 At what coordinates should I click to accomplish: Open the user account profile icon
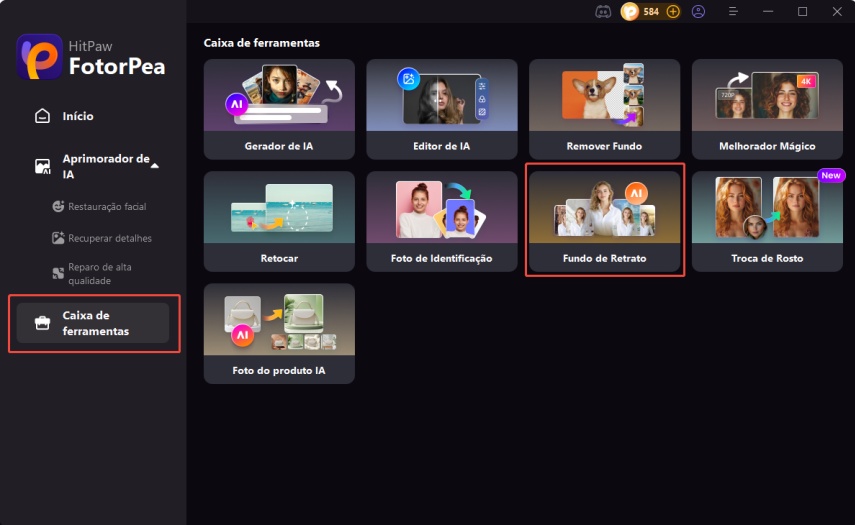[698, 11]
